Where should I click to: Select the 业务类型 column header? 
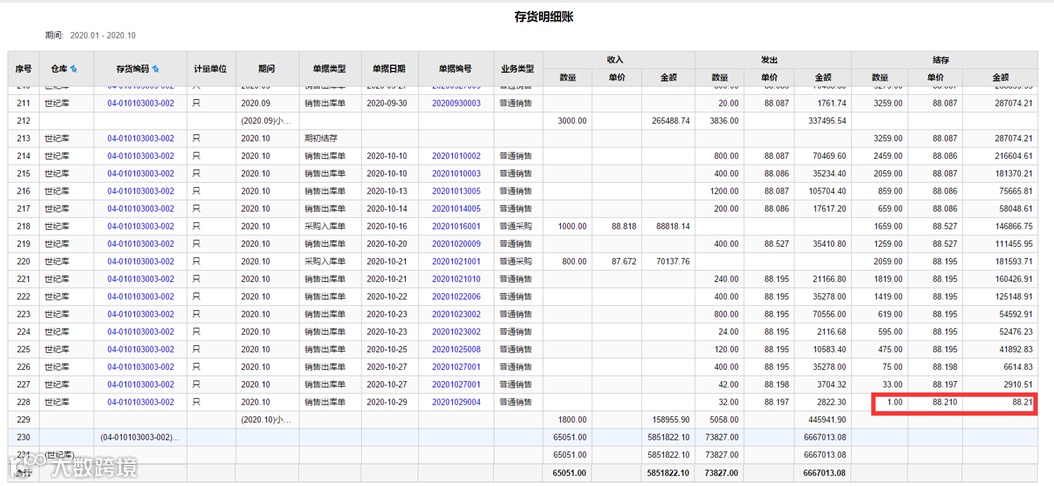(x=518, y=69)
